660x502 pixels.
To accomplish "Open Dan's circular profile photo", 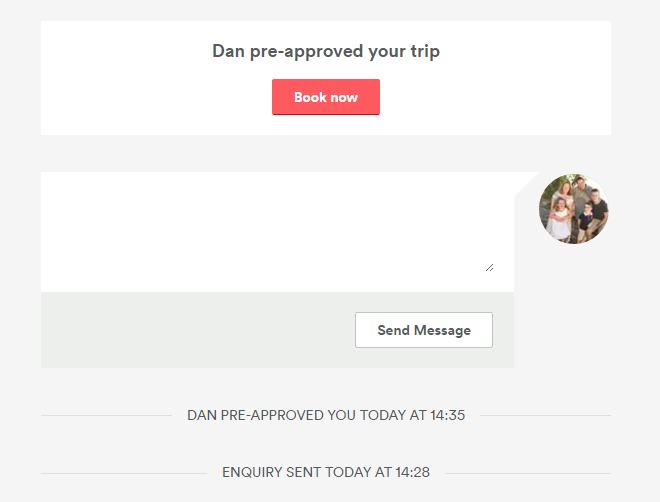I will [574, 209].
